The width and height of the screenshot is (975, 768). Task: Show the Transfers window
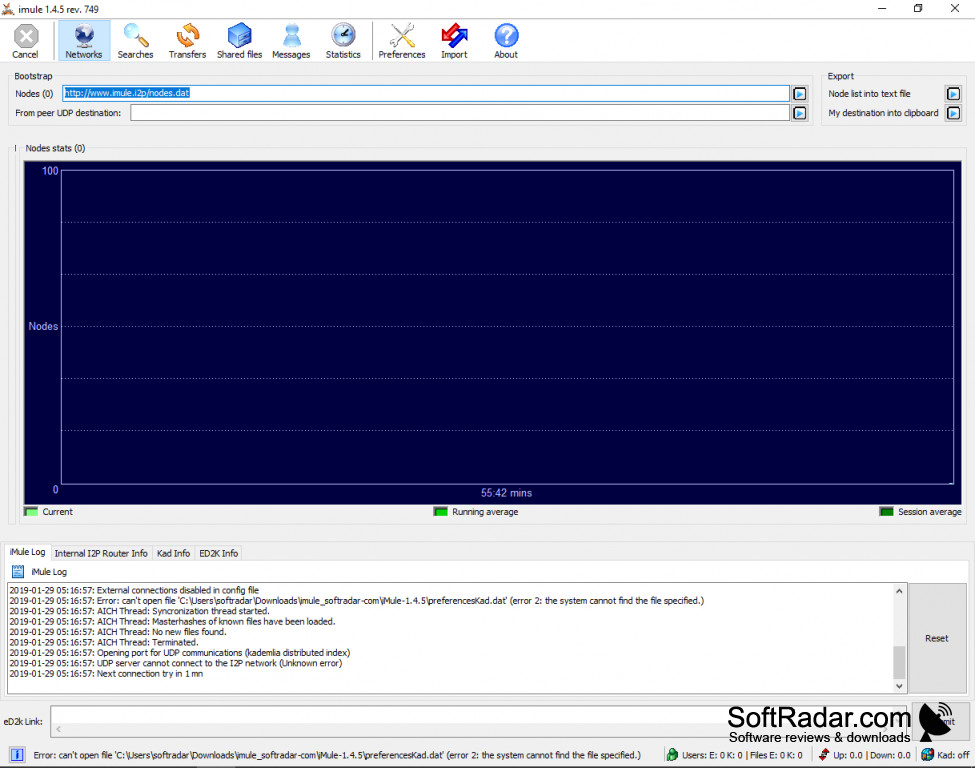pos(187,41)
